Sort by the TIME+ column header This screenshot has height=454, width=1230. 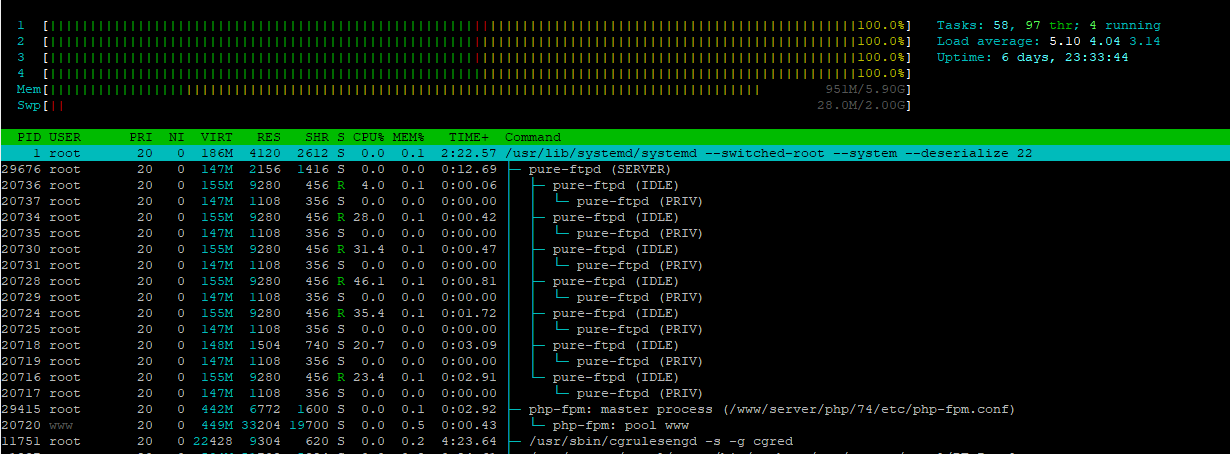(470, 137)
